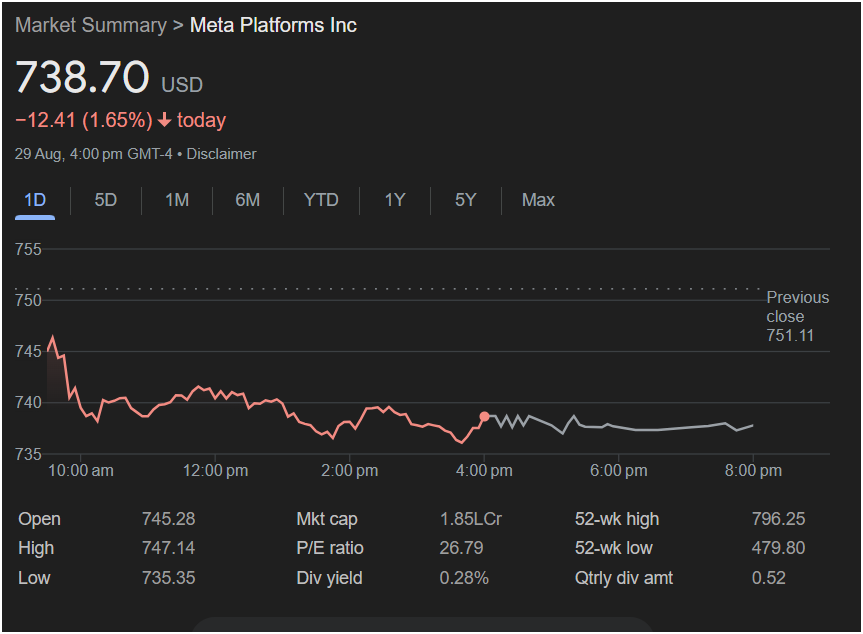This screenshot has height=634, width=863.
Task: Open the Disclaimer link
Action: point(221,154)
